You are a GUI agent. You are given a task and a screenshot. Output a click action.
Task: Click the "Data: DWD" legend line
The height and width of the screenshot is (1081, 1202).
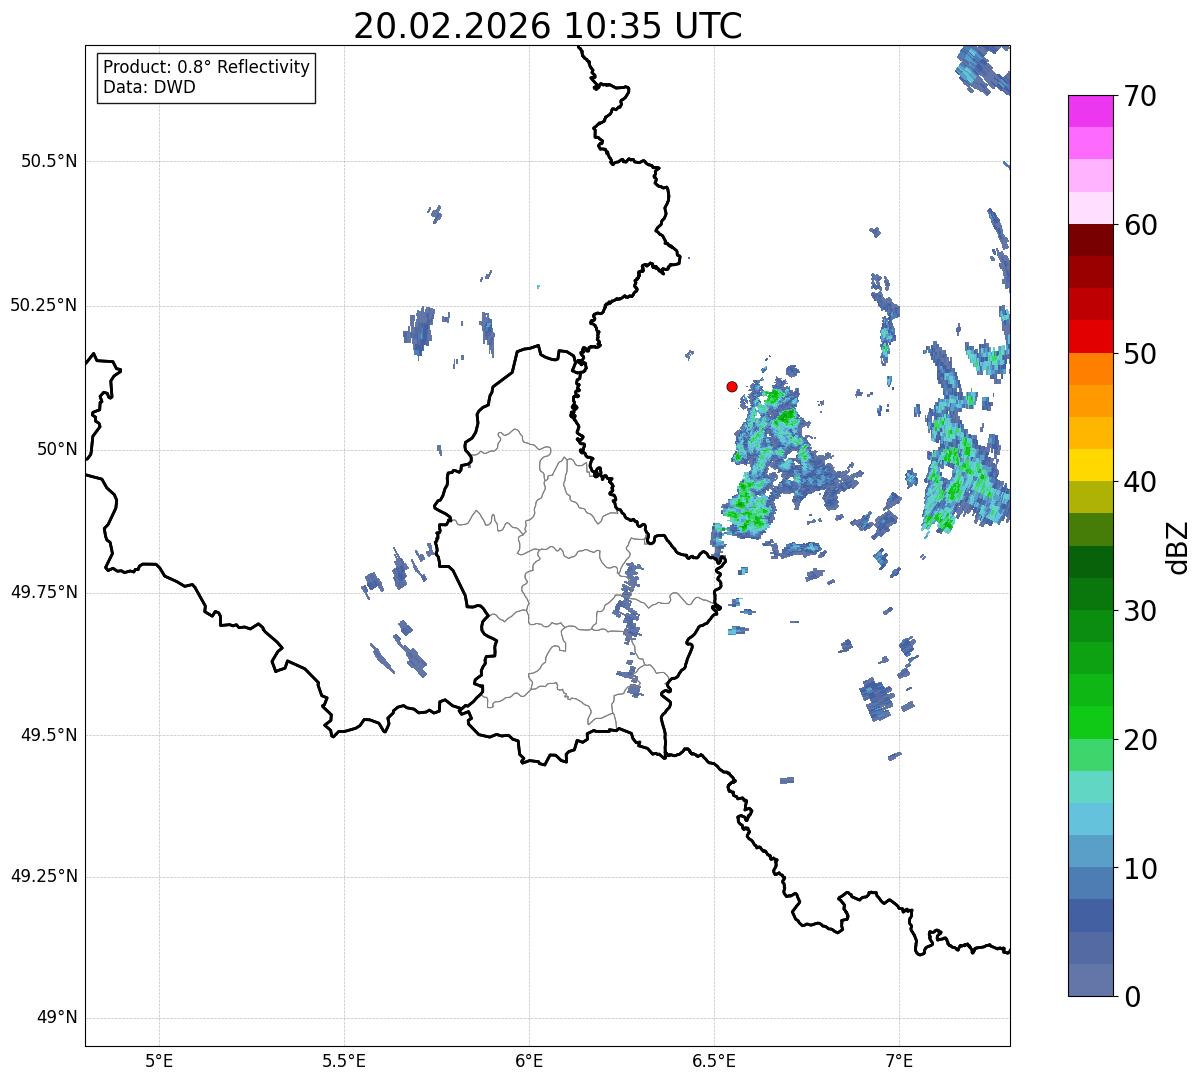pyautogui.click(x=149, y=87)
